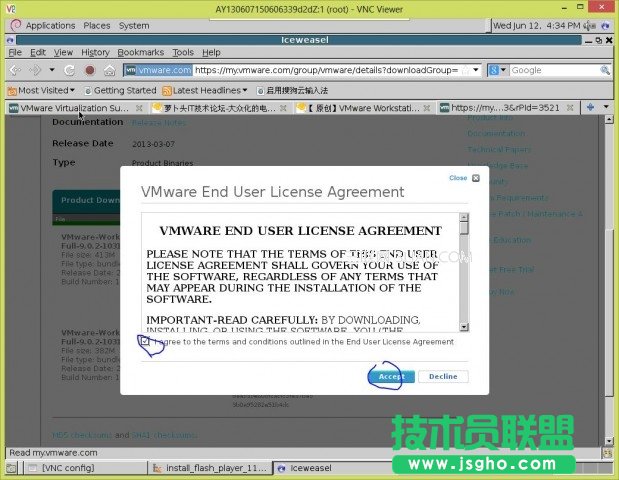
Task: Open the History menu
Action: click(x=95, y=52)
